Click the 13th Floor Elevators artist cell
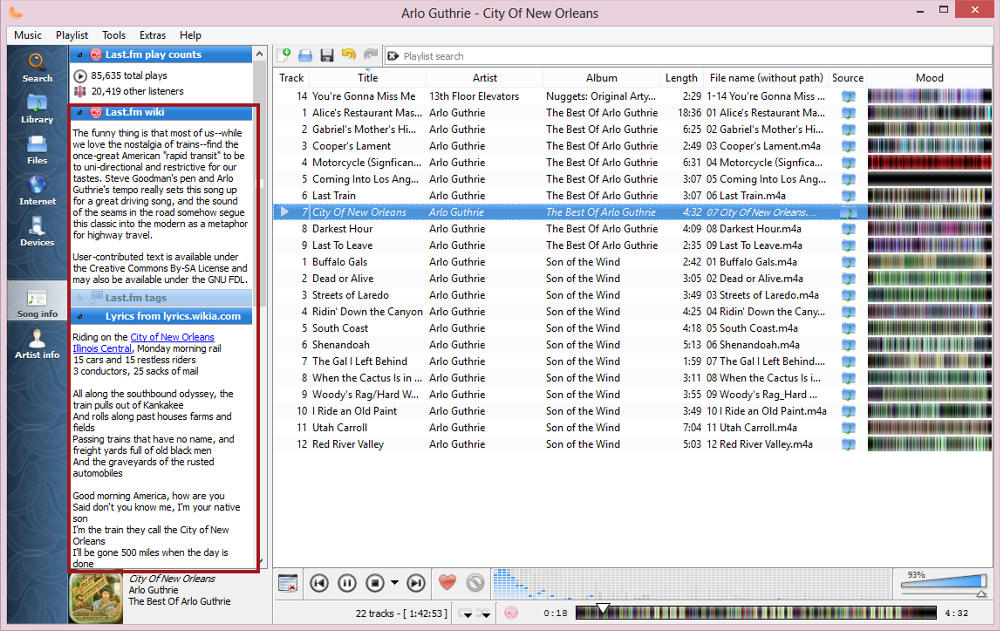The height and width of the screenshot is (631, 1000). 474,96
